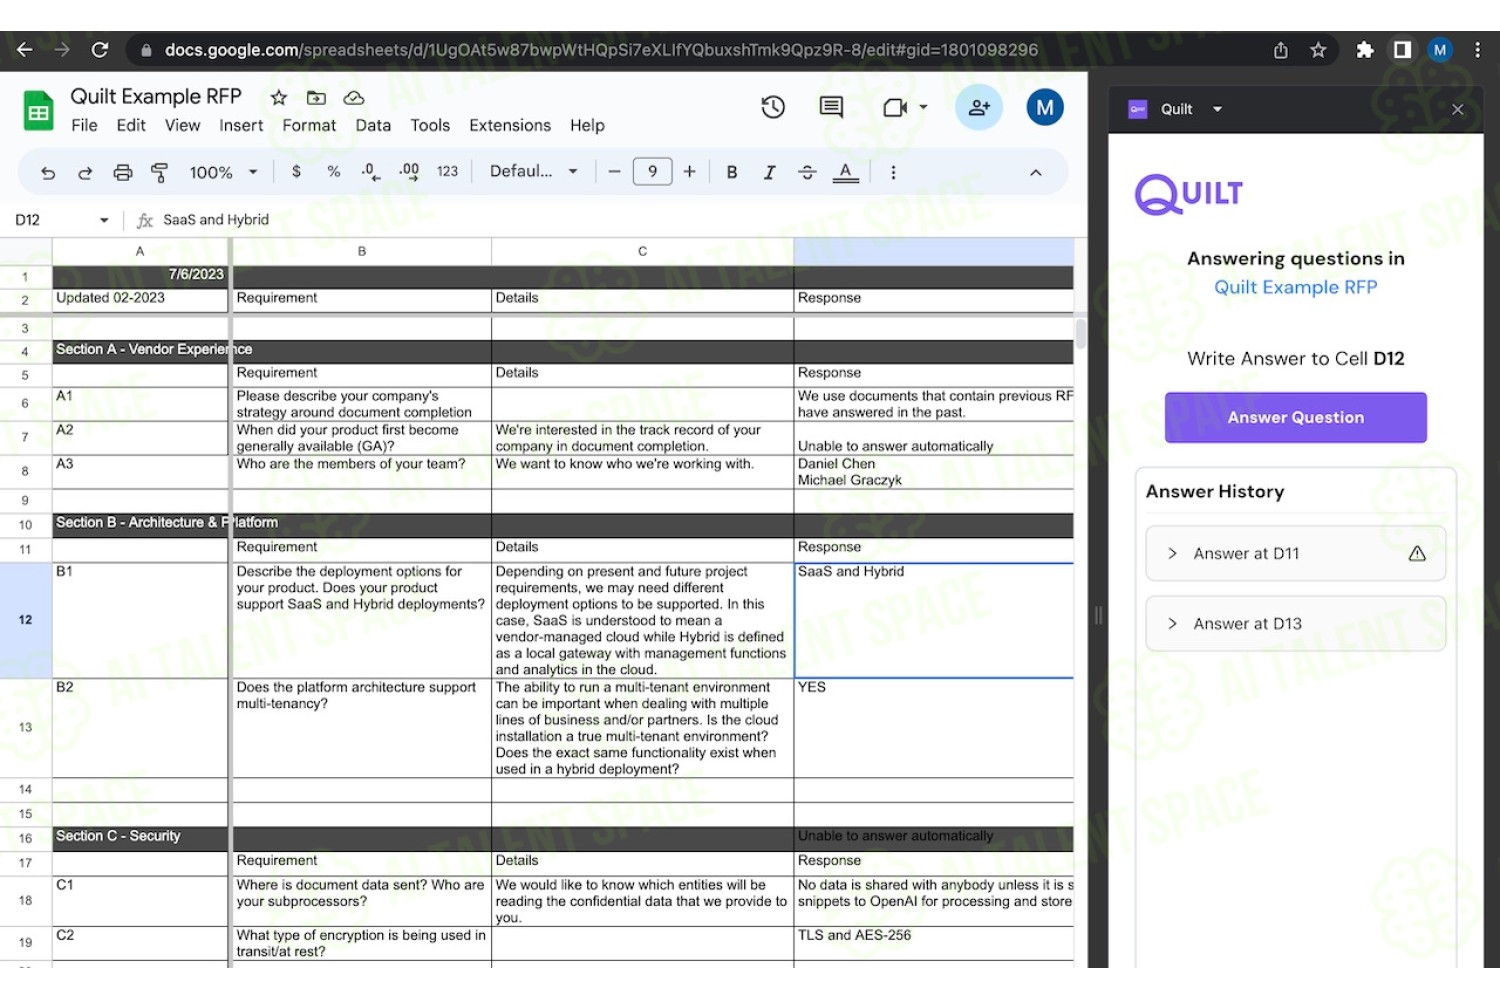This screenshot has height=1000, width=1500.
Task: Hide the menus with the collapse arrow
Action: (1036, 172)
